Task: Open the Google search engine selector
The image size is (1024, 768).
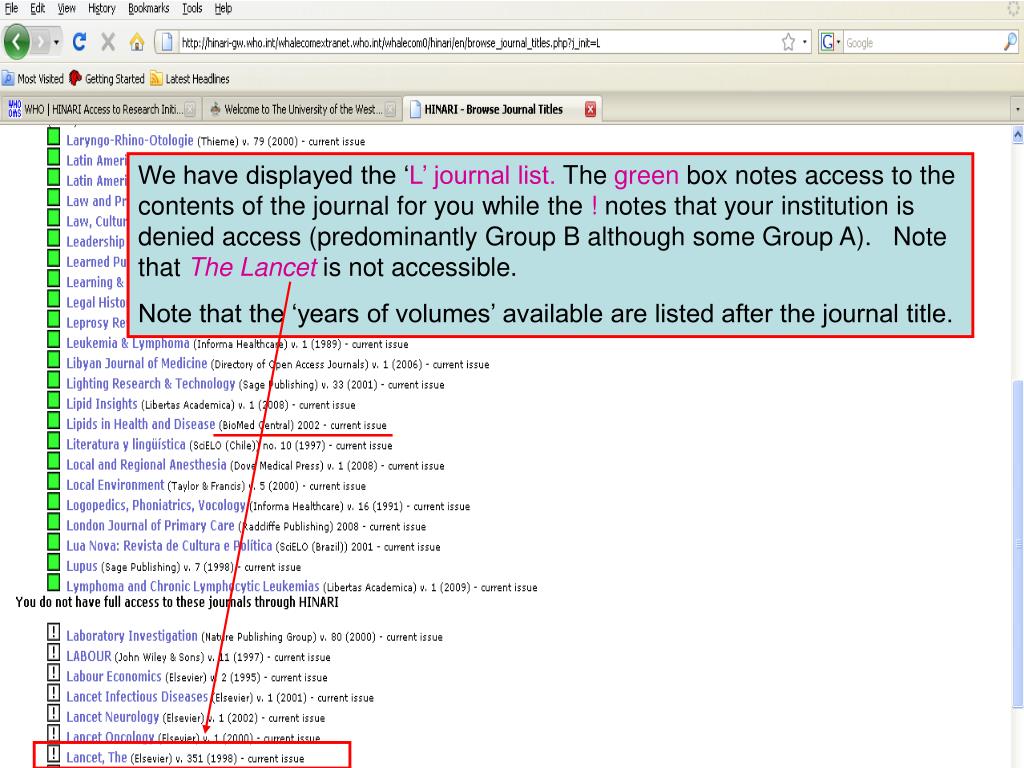Action: (830, 42)
